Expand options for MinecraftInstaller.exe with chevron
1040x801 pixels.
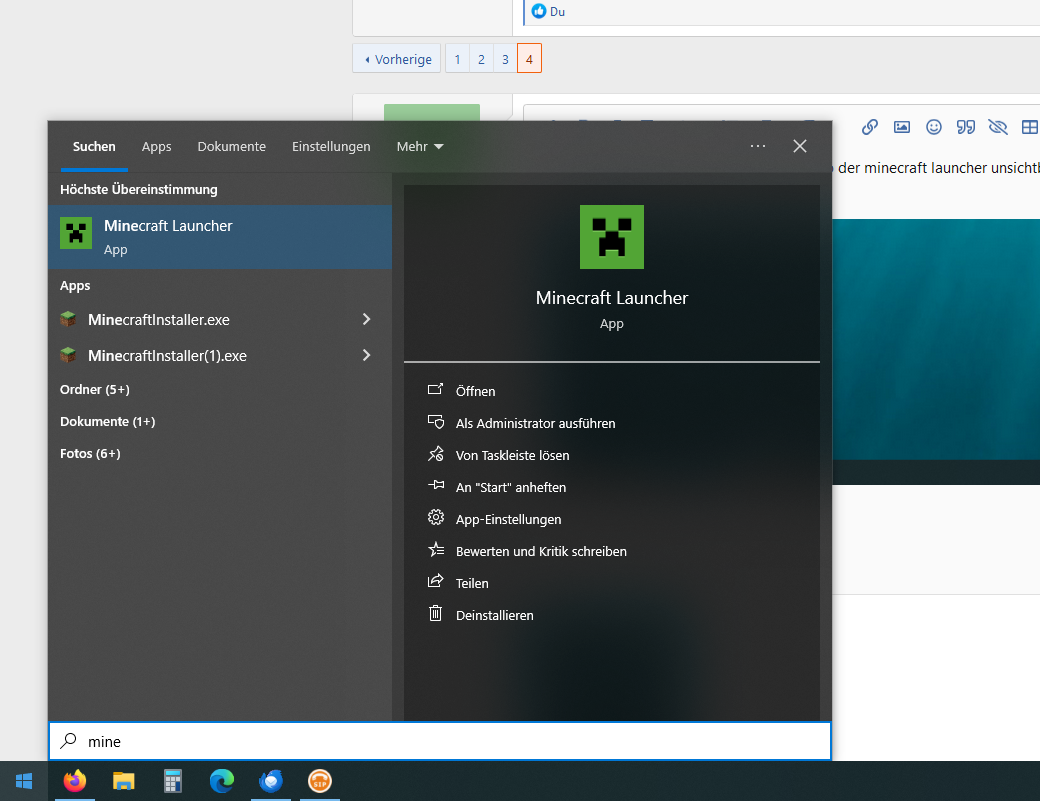366,319
